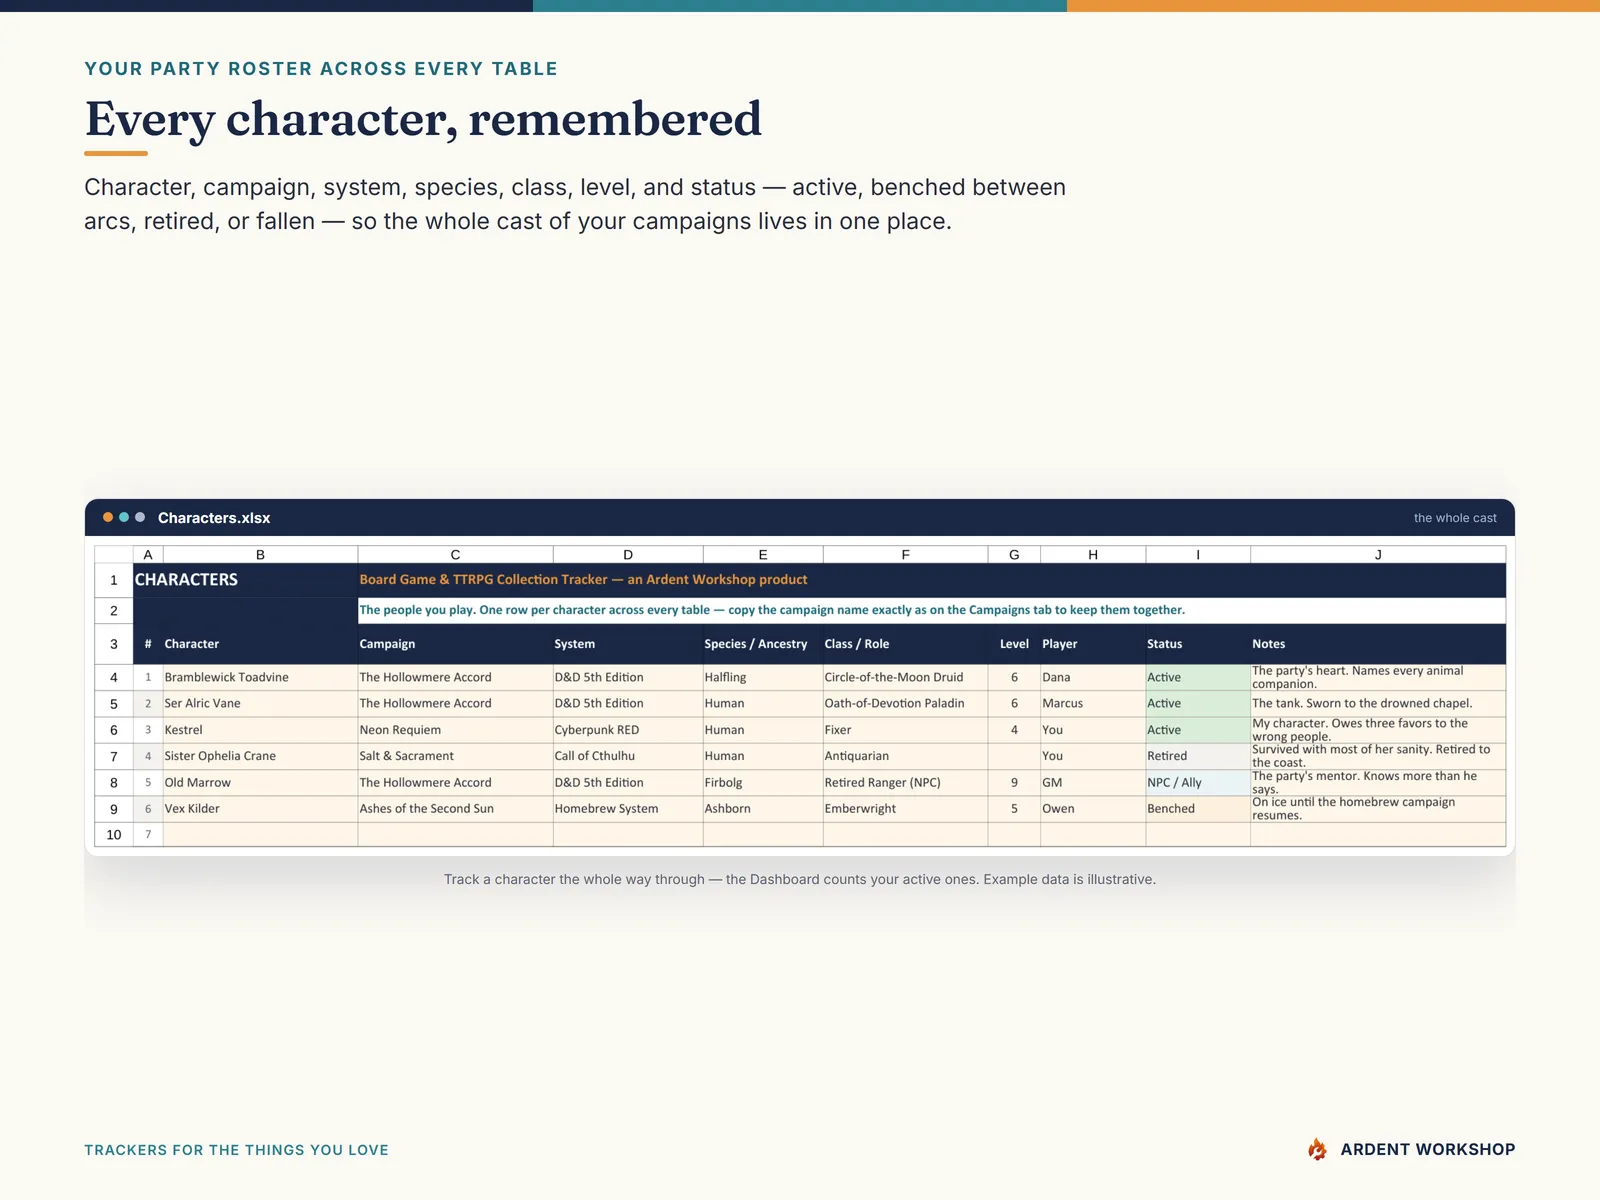Click the Benched status cell
This screenshot has width=1600, height=1200.
1198,808
